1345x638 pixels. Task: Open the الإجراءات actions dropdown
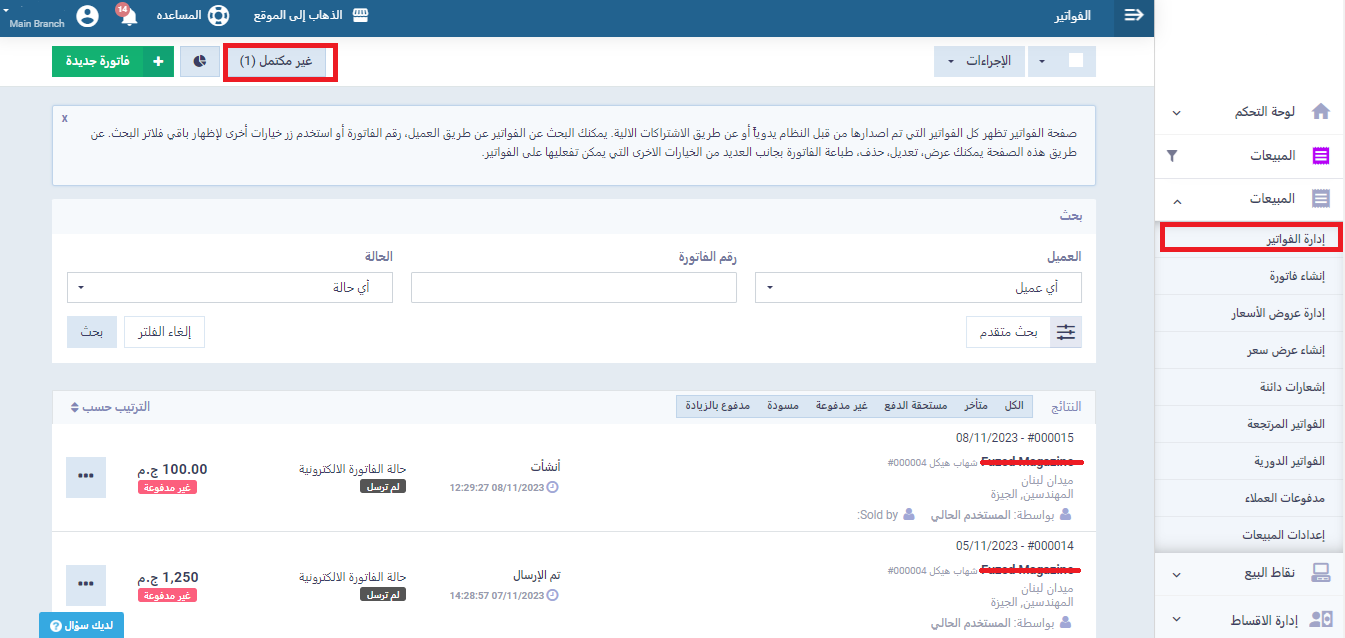(981, 62)
